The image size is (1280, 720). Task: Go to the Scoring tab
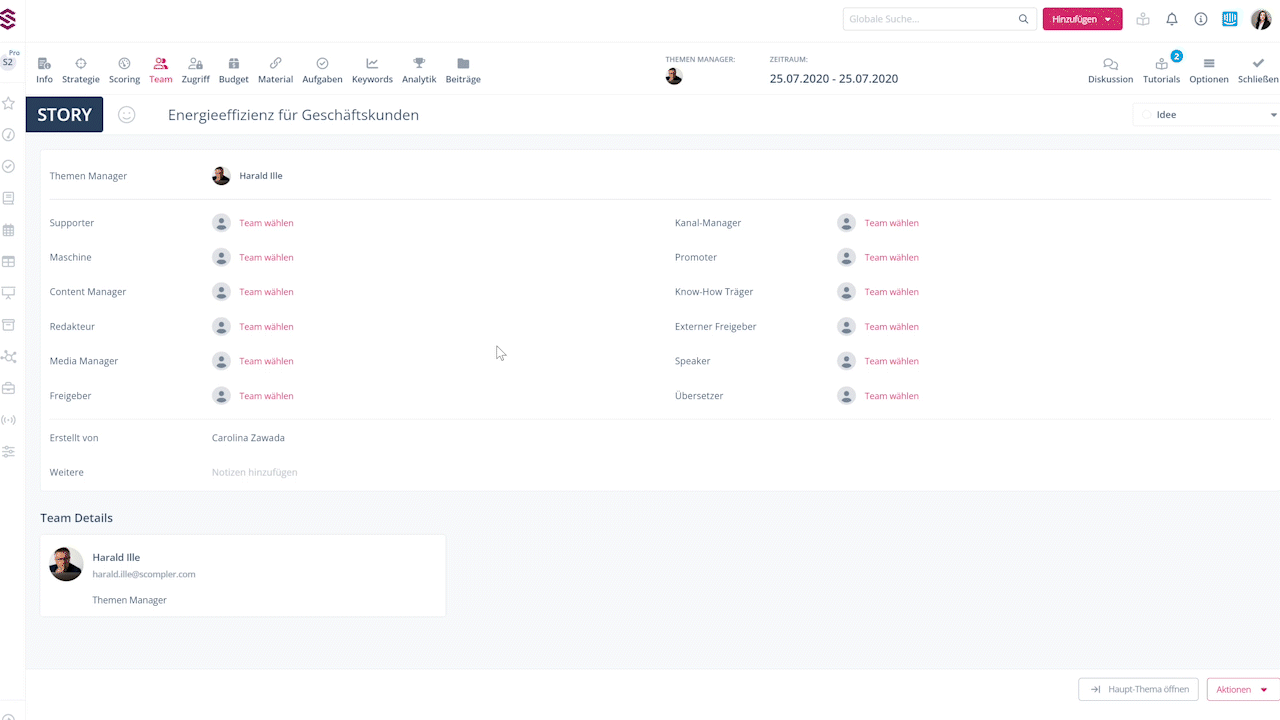(x=124, y=69)
